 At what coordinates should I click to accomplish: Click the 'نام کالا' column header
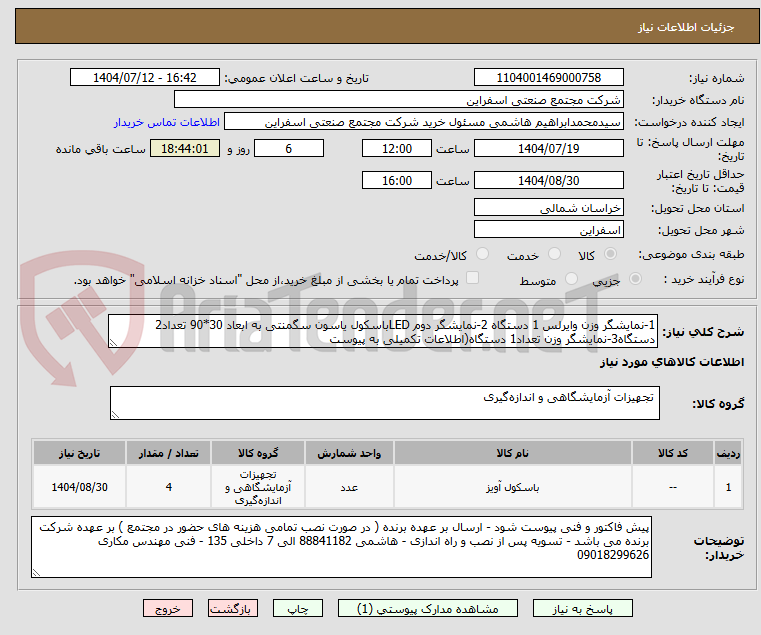click(x=513, y=453)
